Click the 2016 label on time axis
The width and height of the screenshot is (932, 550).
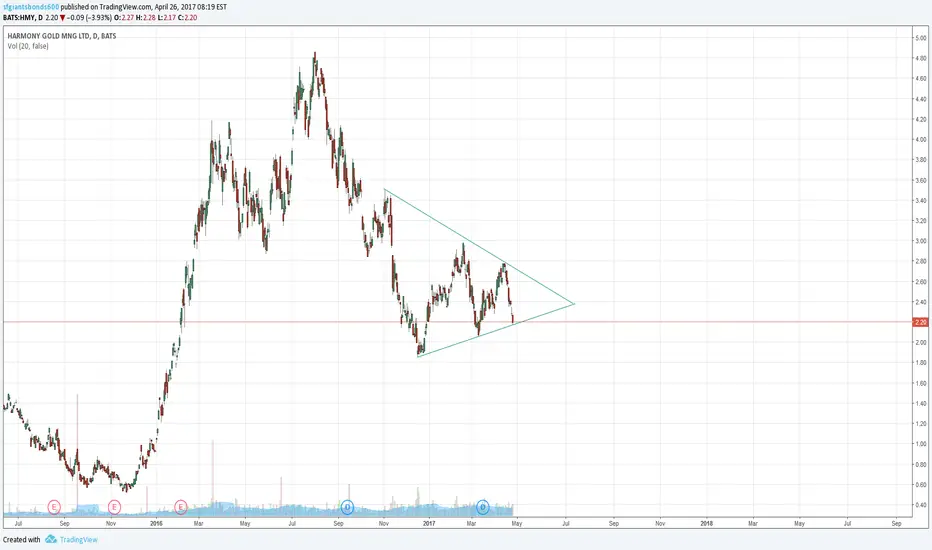pos(156,524)
